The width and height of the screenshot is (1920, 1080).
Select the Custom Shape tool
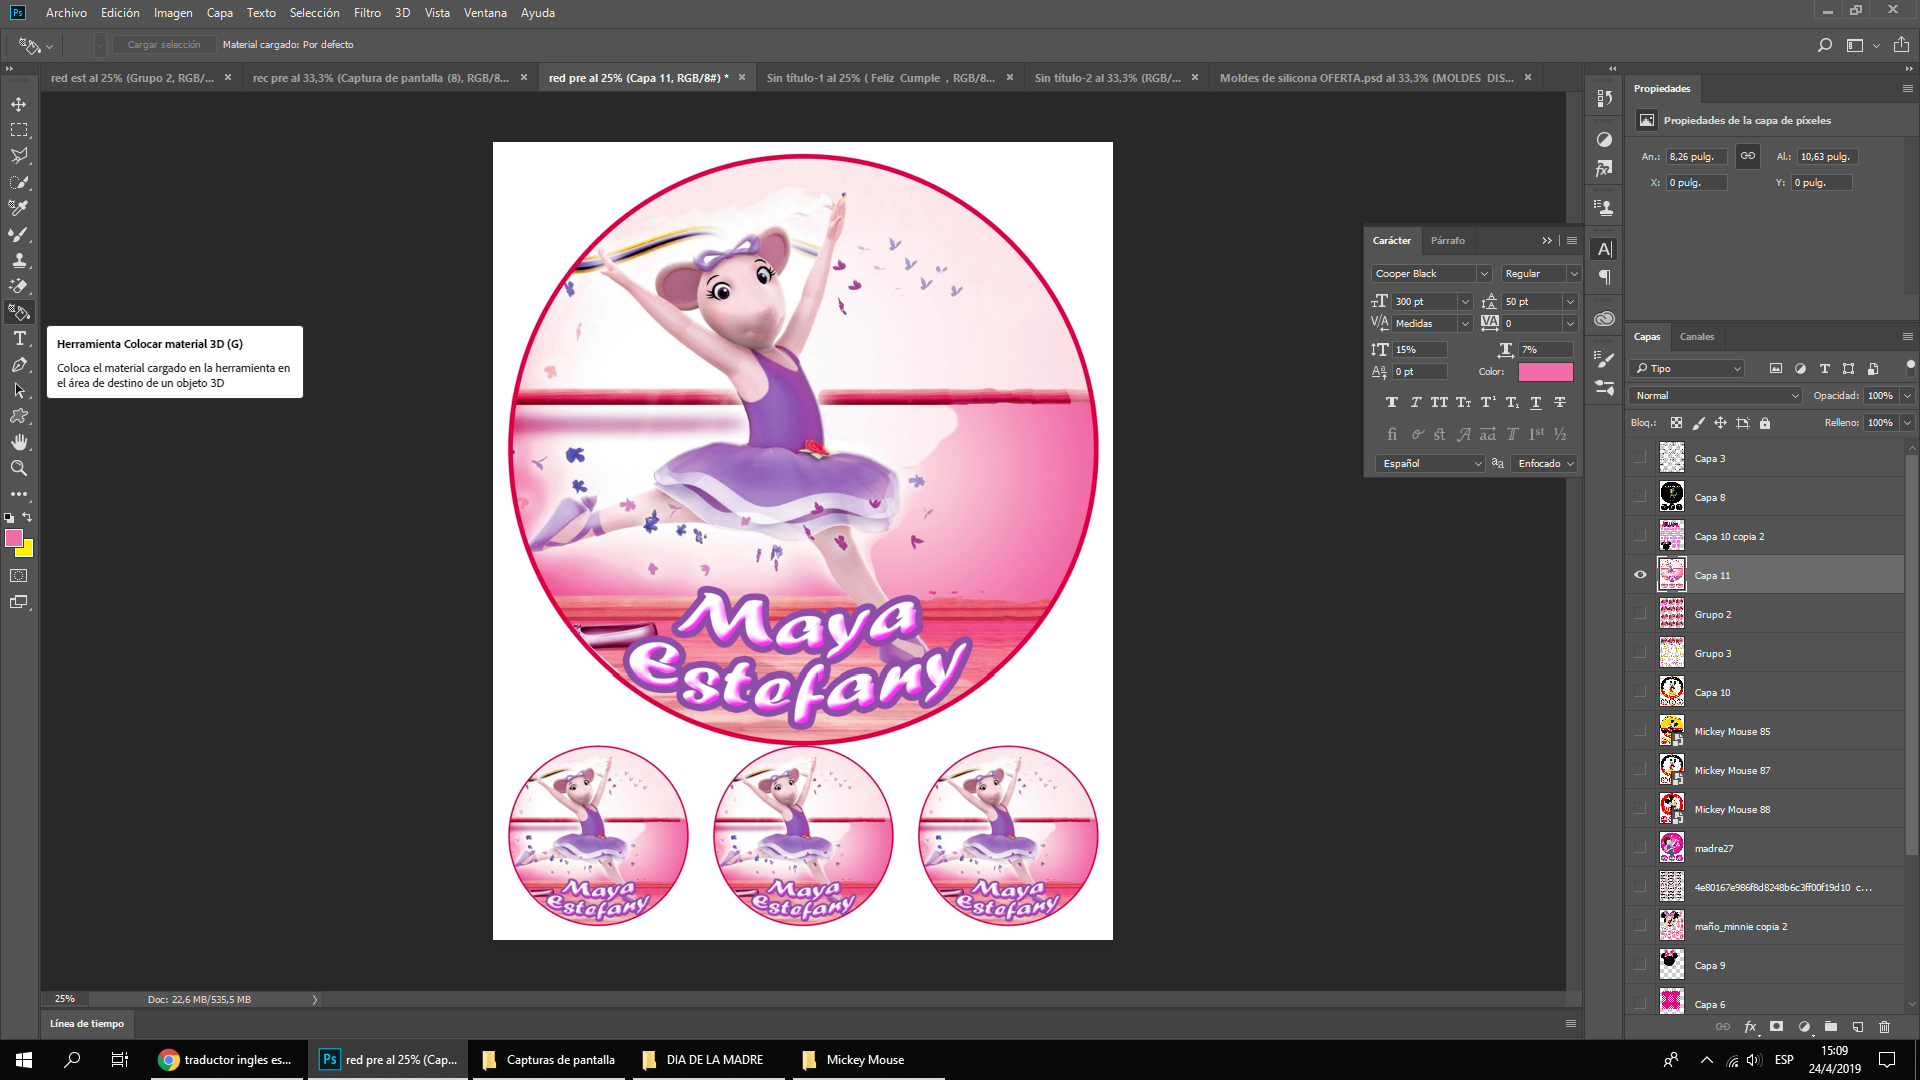point(19,416)
